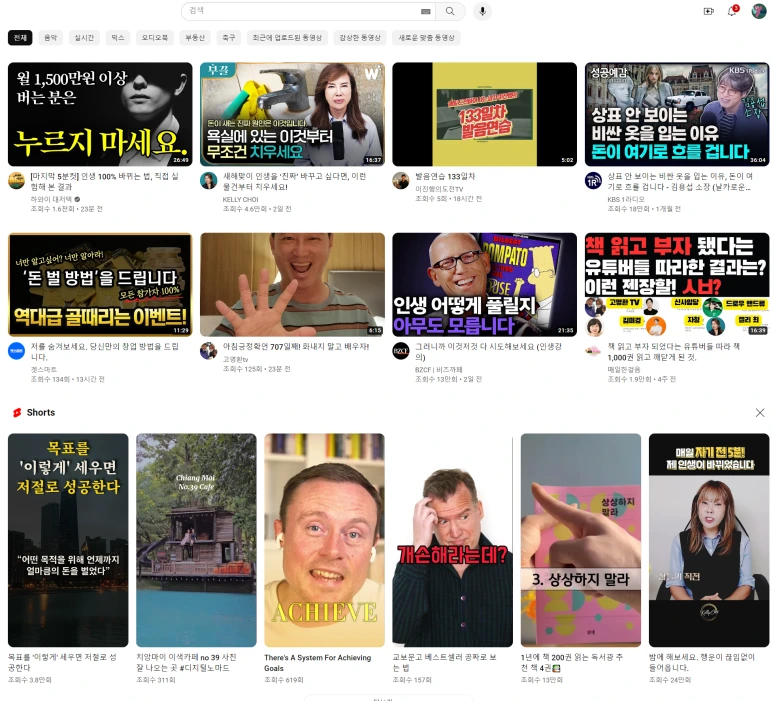This screenshot has width=773, height=701.
Task: Click the Shorts logo icon
Action: 17,413
